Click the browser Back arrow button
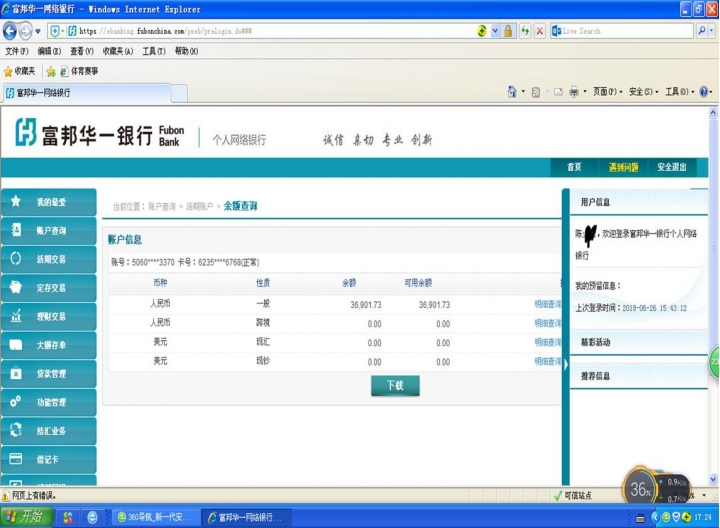Viewport: 720px width, 528px height. point(10,31)
